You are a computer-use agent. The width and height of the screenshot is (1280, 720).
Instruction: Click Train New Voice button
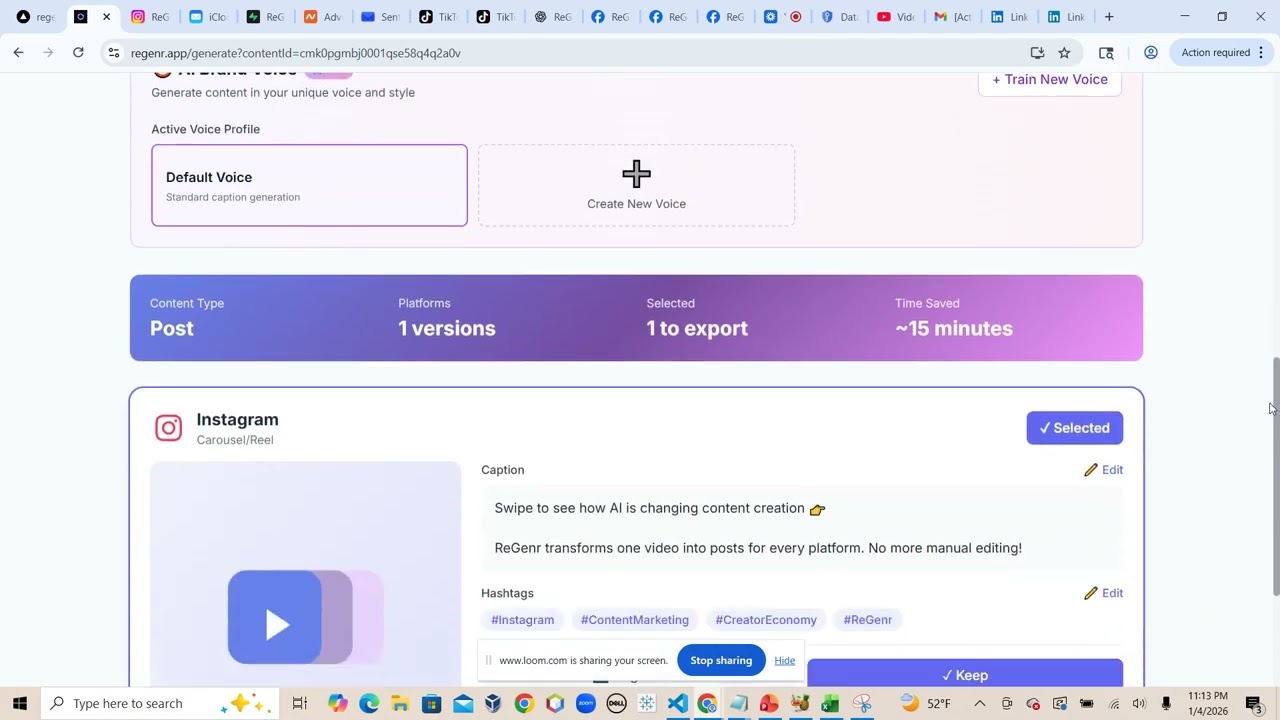[x=1050, y=80]
